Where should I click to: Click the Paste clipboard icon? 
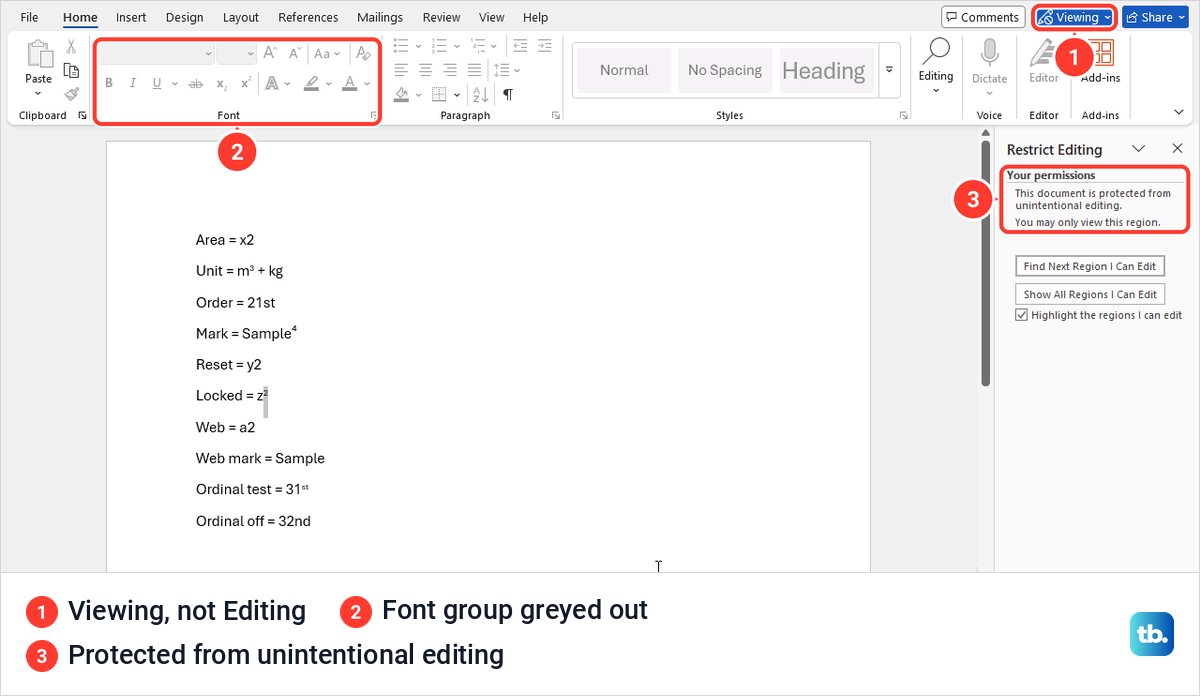[x=39, y=54]
